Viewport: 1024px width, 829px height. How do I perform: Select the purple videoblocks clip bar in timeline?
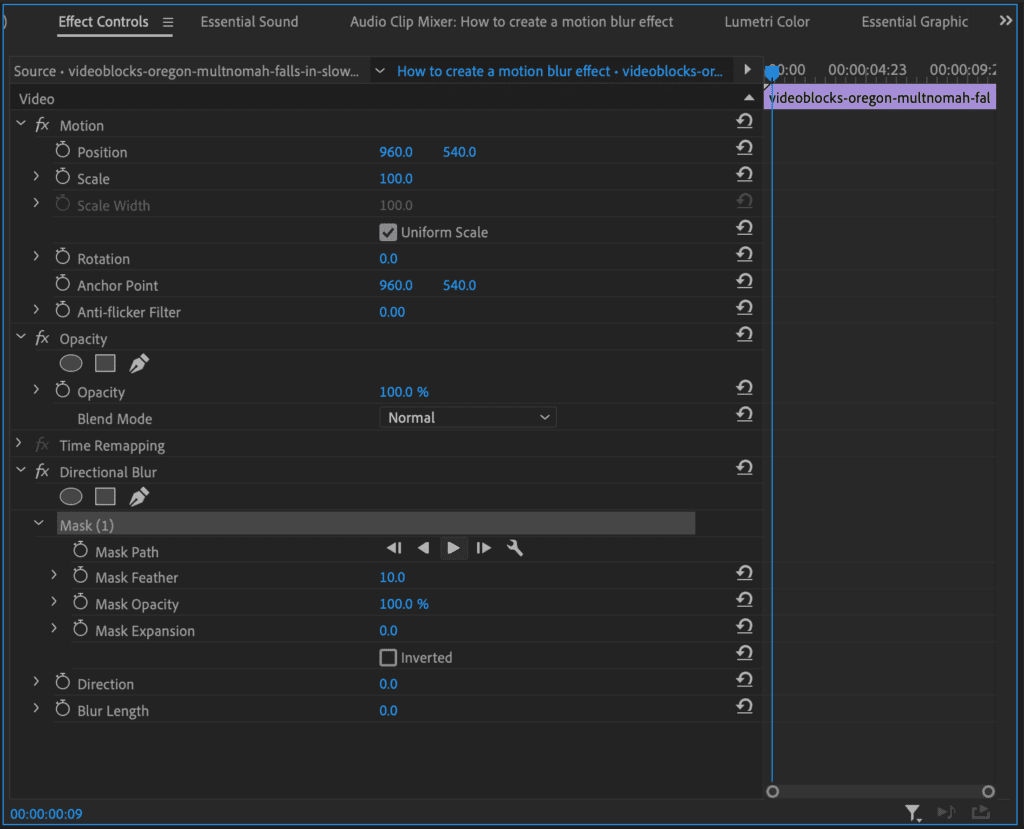click(880, 98)
